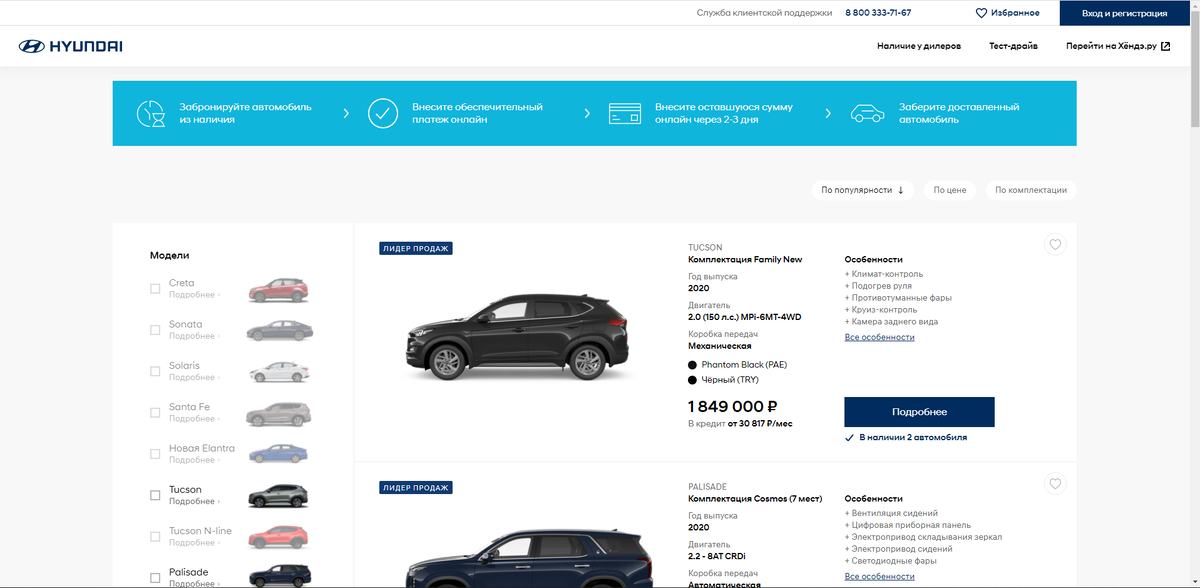
Task: Open Избранное favorites link
Action: (1007, 13)
